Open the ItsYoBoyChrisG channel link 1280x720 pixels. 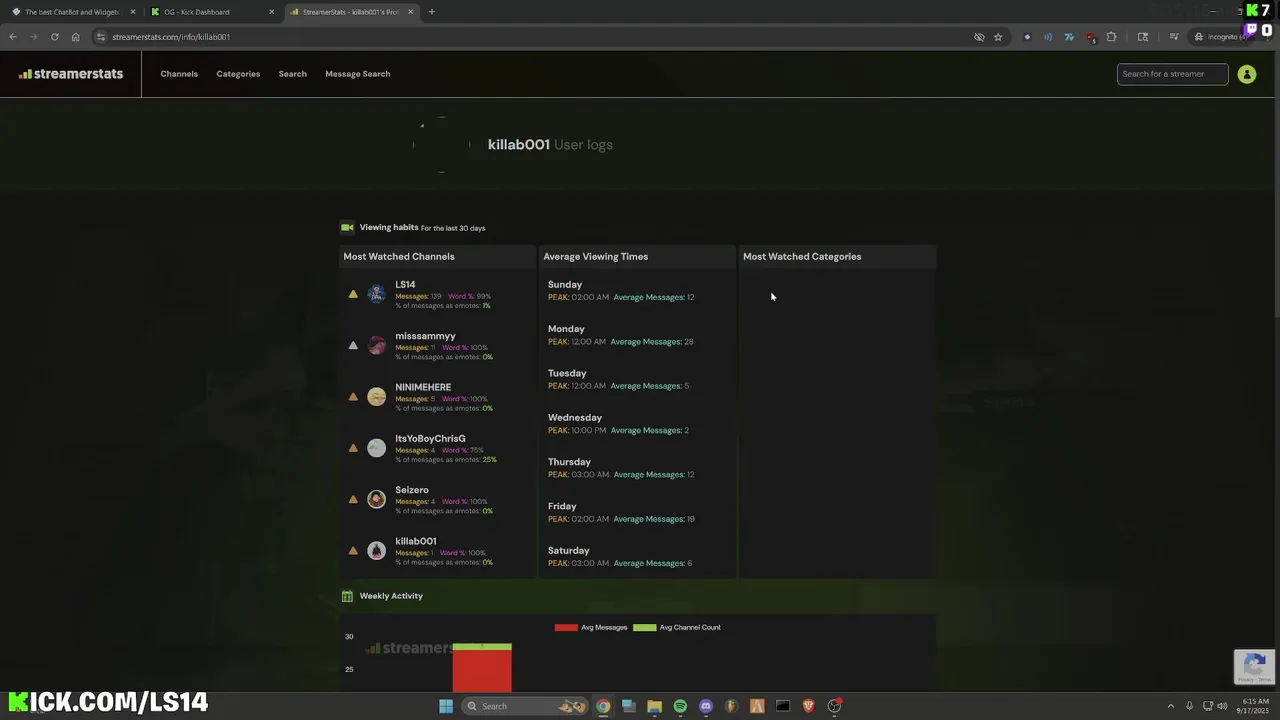430,438
